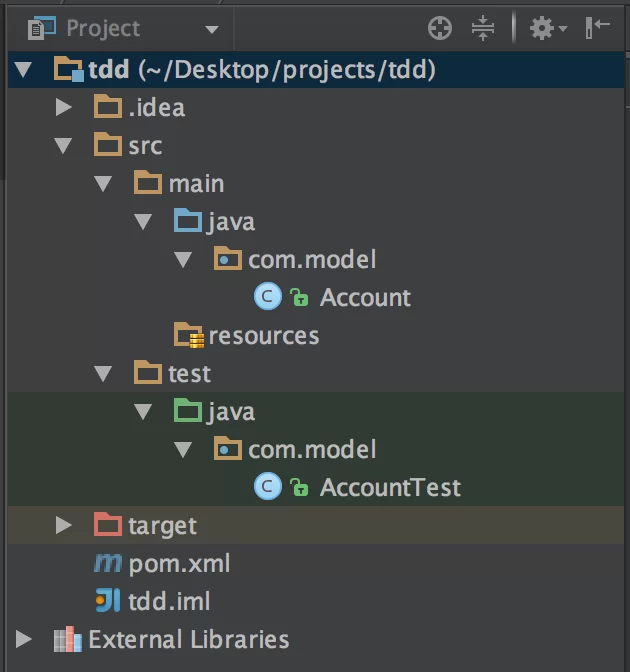Image resolution: width=630 pixels, height=672 pixels.
Task: Click the src folder icon
Action: pyautogui.click(x=108, y=144)
